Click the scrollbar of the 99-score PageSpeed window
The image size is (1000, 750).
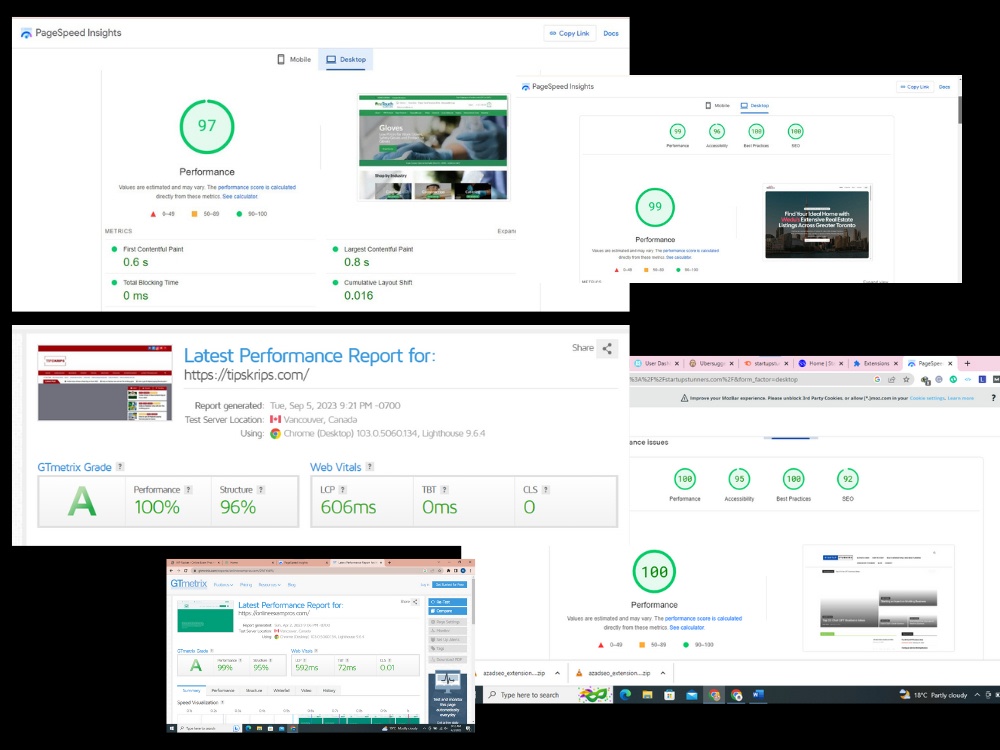point(959,110)
